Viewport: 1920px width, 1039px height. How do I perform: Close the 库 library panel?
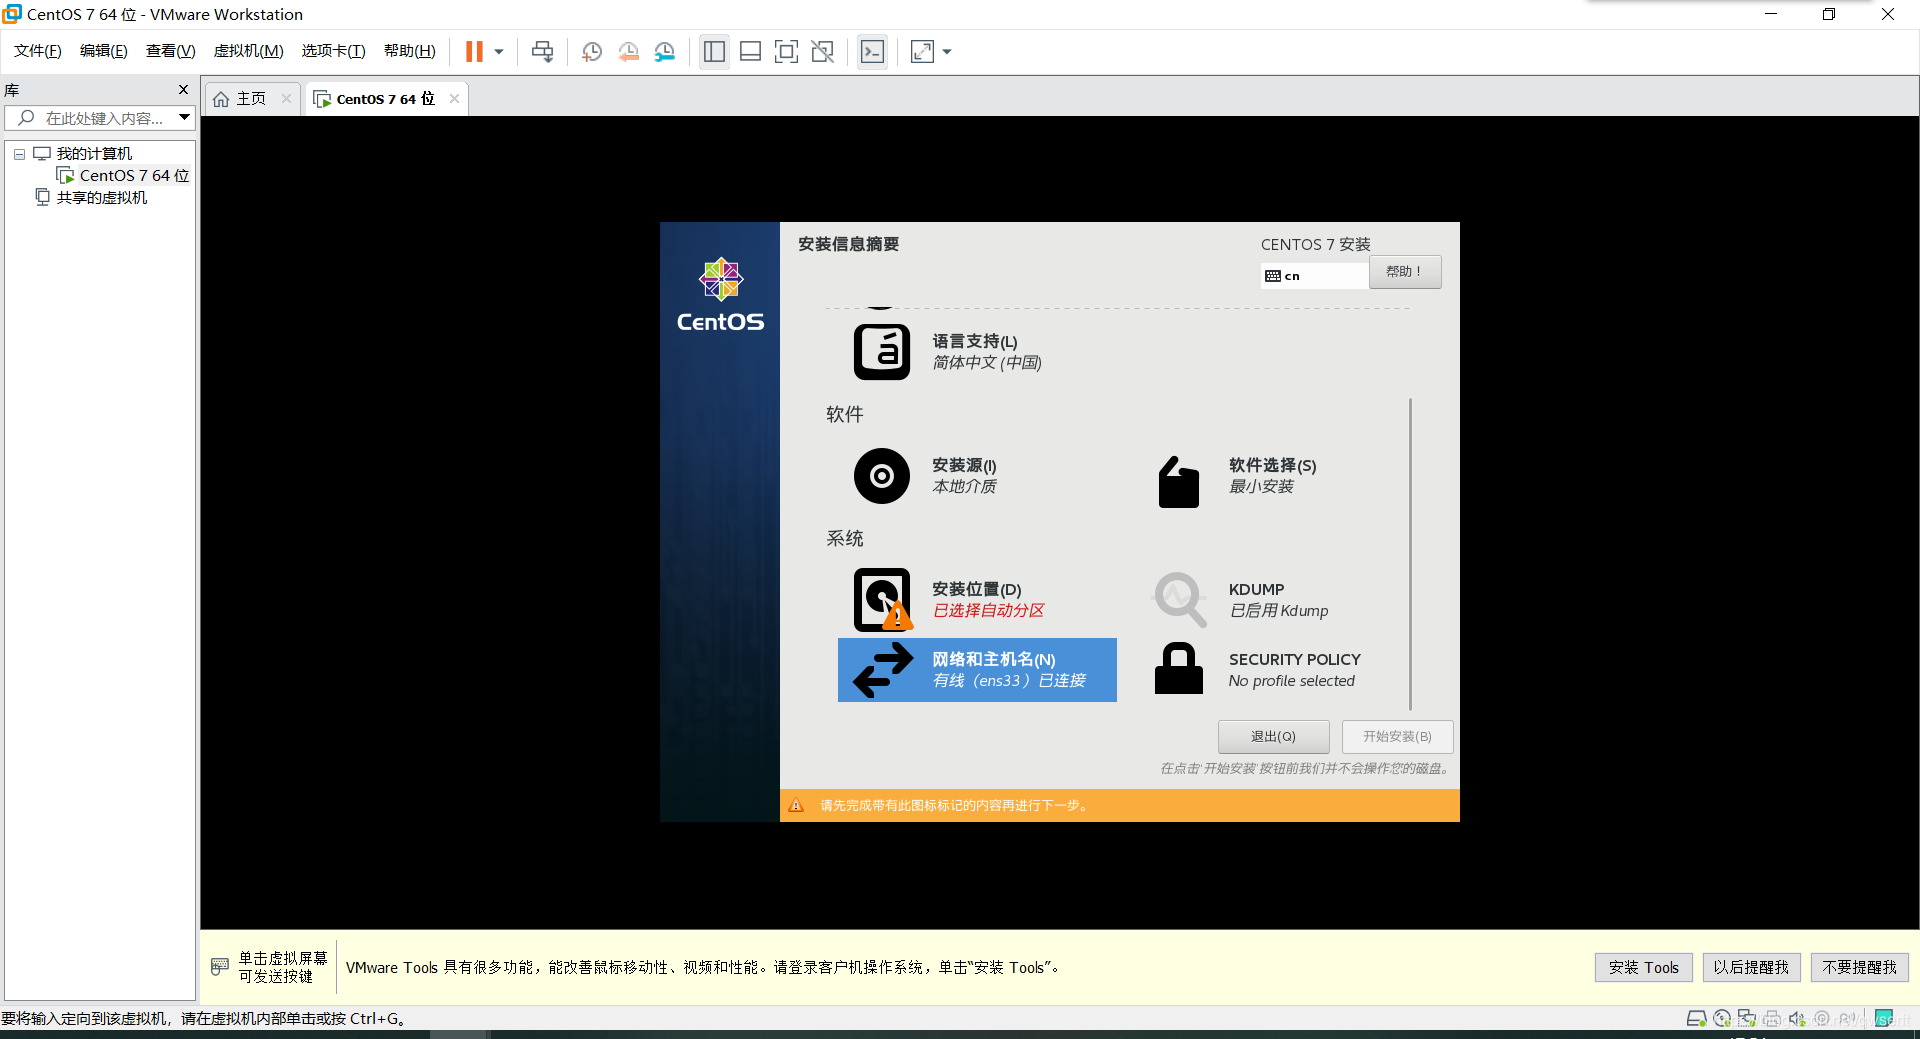point(183,89)
